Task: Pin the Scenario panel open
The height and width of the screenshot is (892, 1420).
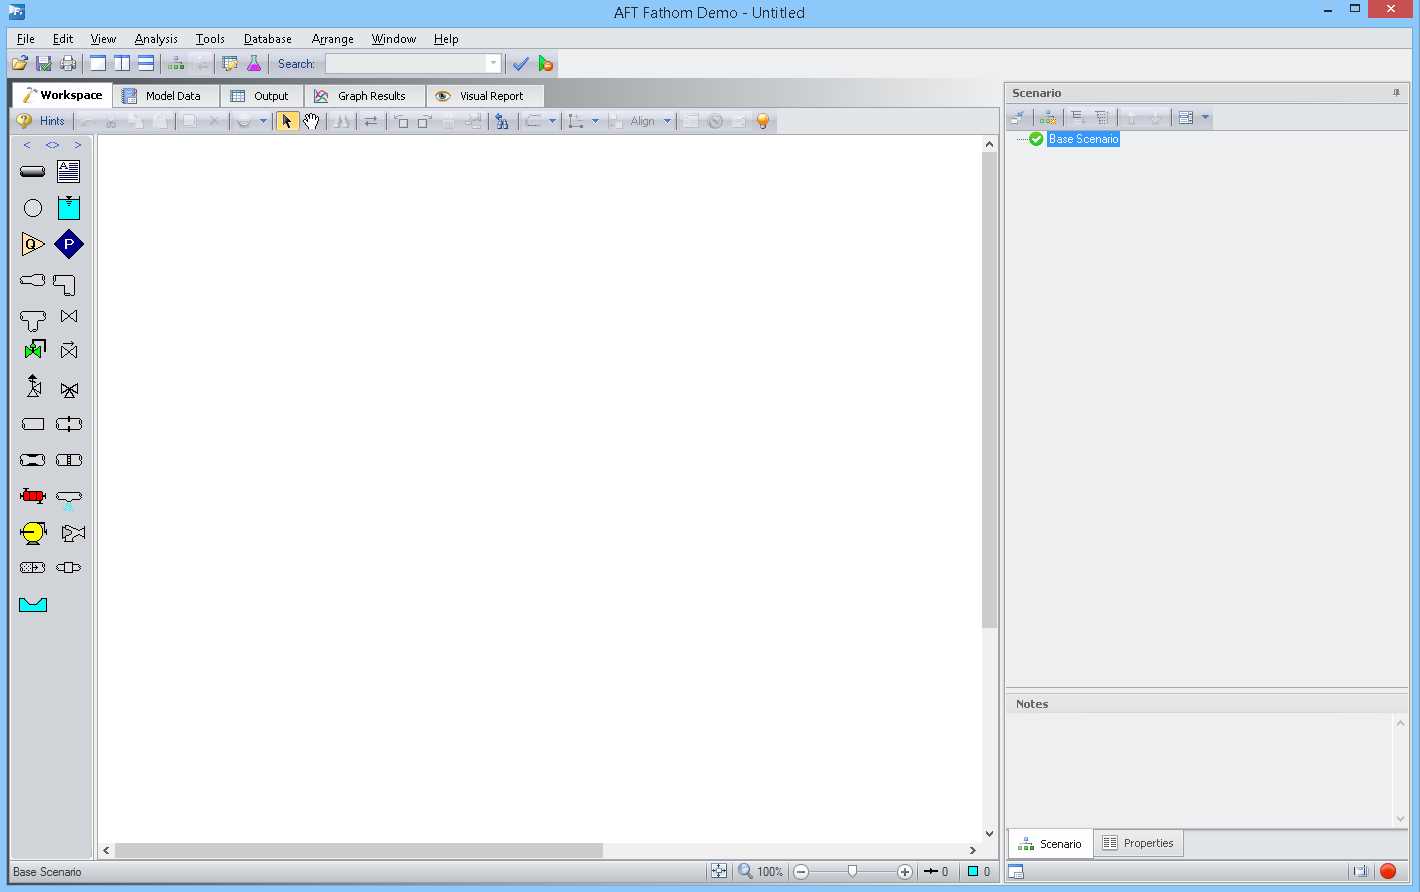Action: tap(1397, 92)
